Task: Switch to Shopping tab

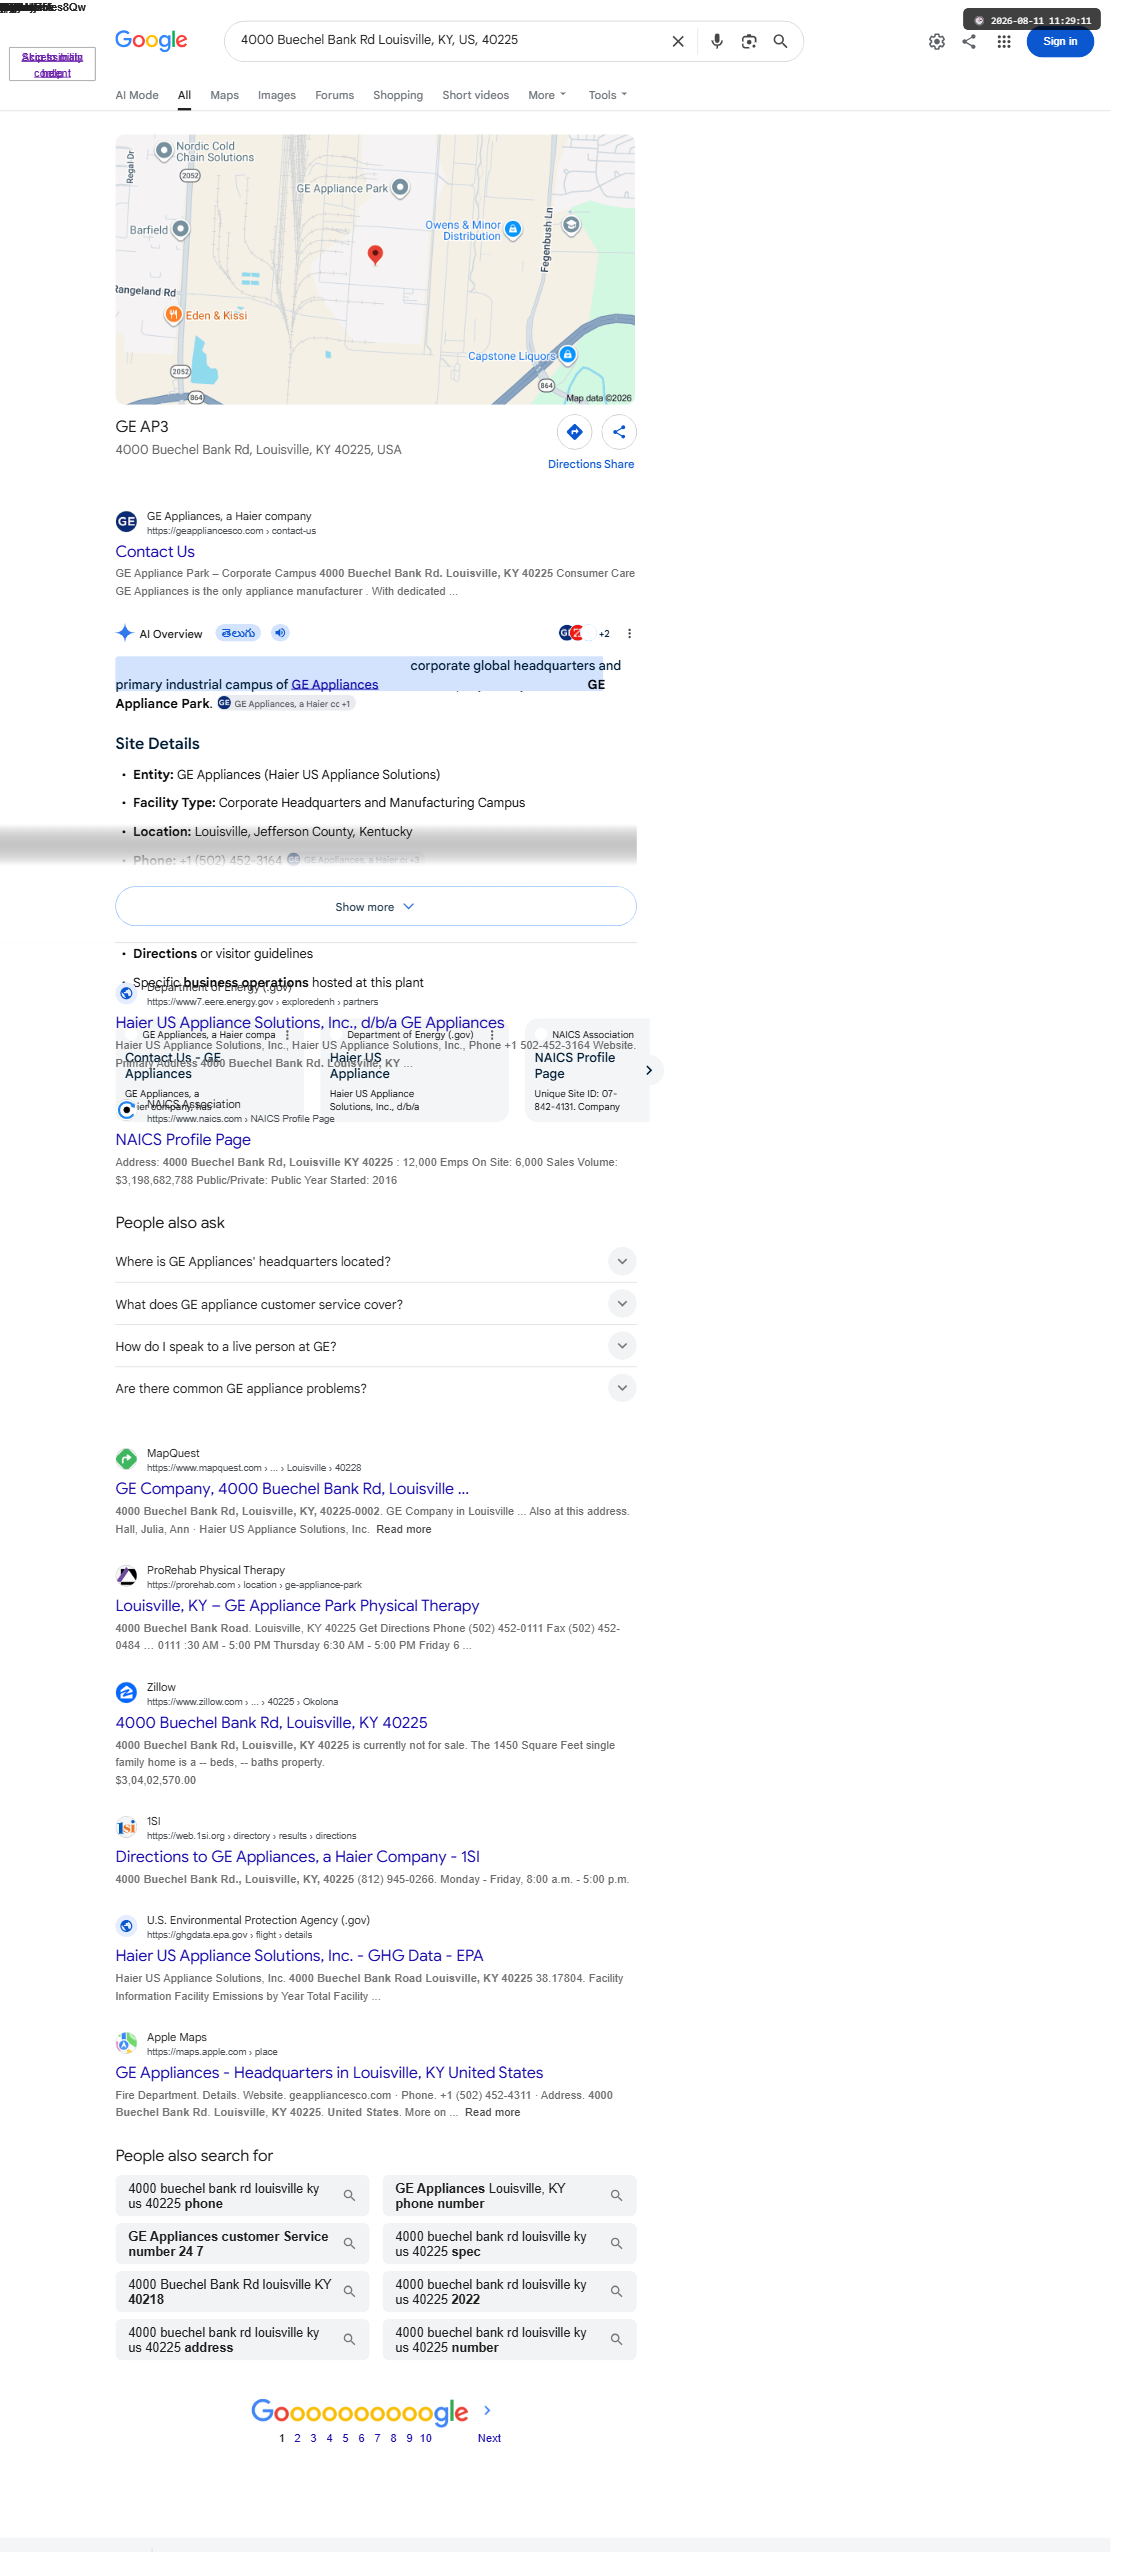Action: 398,95
